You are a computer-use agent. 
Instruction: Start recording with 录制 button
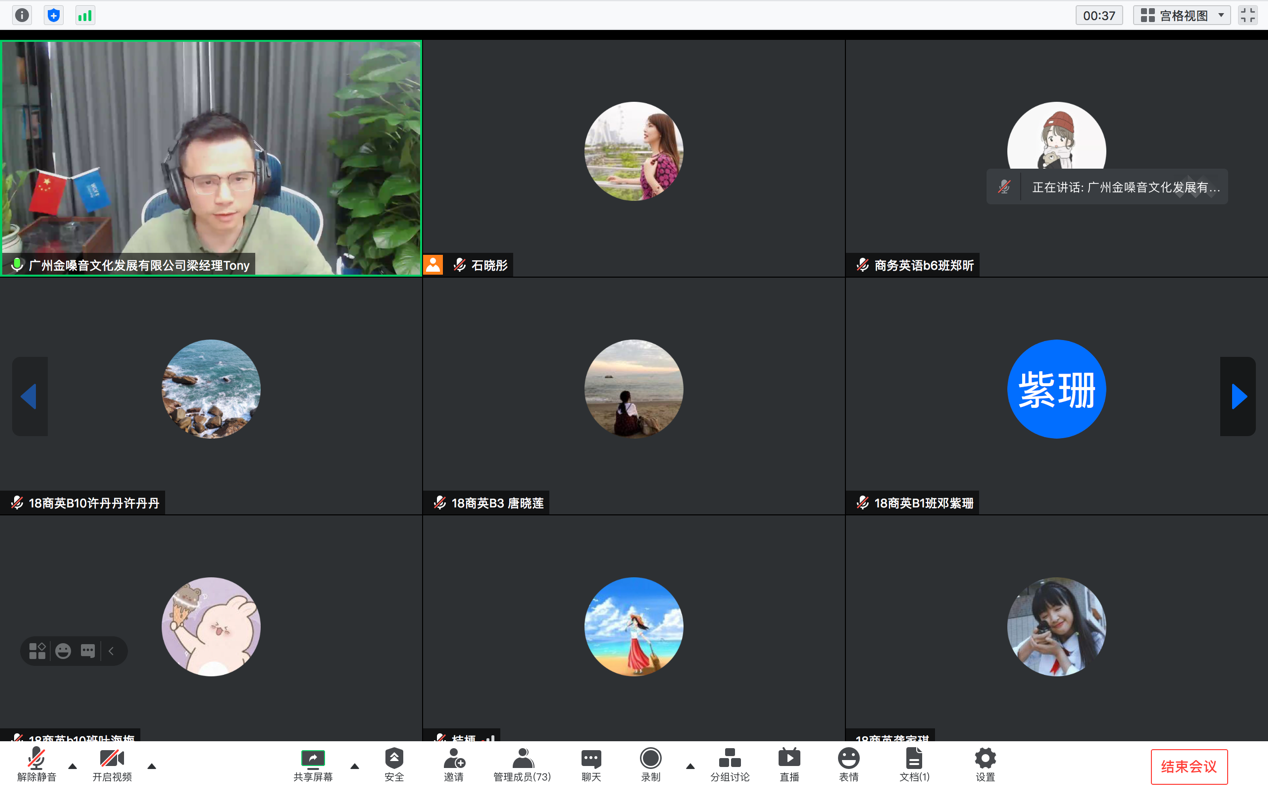[650, 765]
